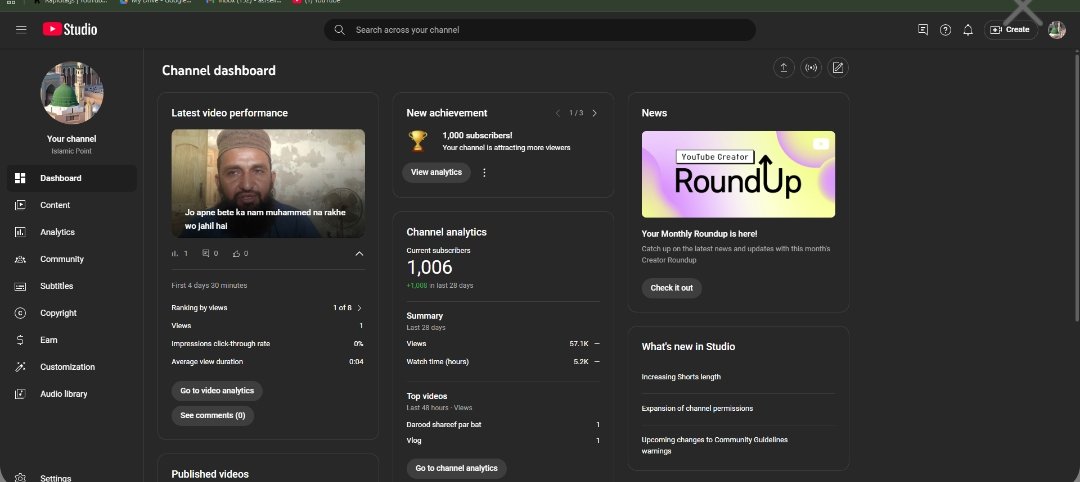Click the Go live broadcast icon
This screenshot has width=1080, height=482.
pyautogui.click(x=811, y=68)
